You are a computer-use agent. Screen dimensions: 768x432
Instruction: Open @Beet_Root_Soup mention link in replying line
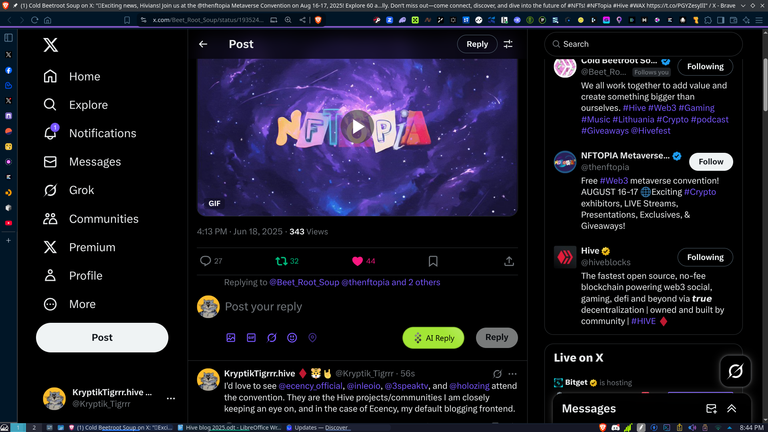coord(304,282)
